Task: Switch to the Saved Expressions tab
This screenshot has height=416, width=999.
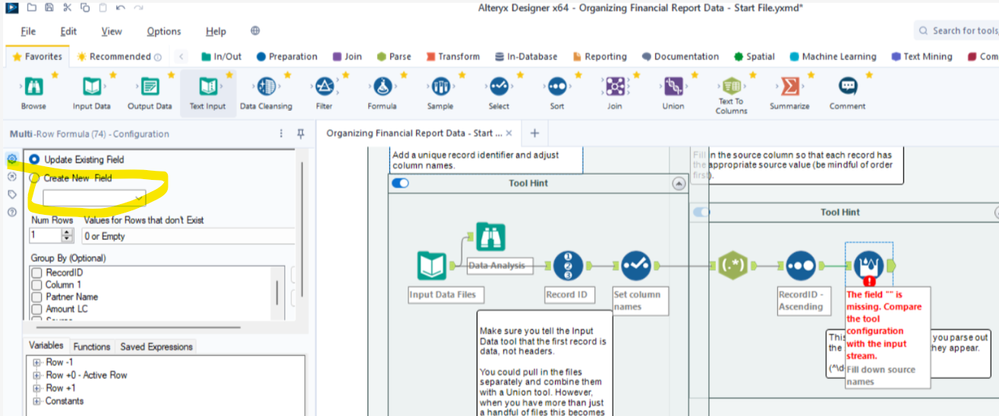Action: (156, 347)
